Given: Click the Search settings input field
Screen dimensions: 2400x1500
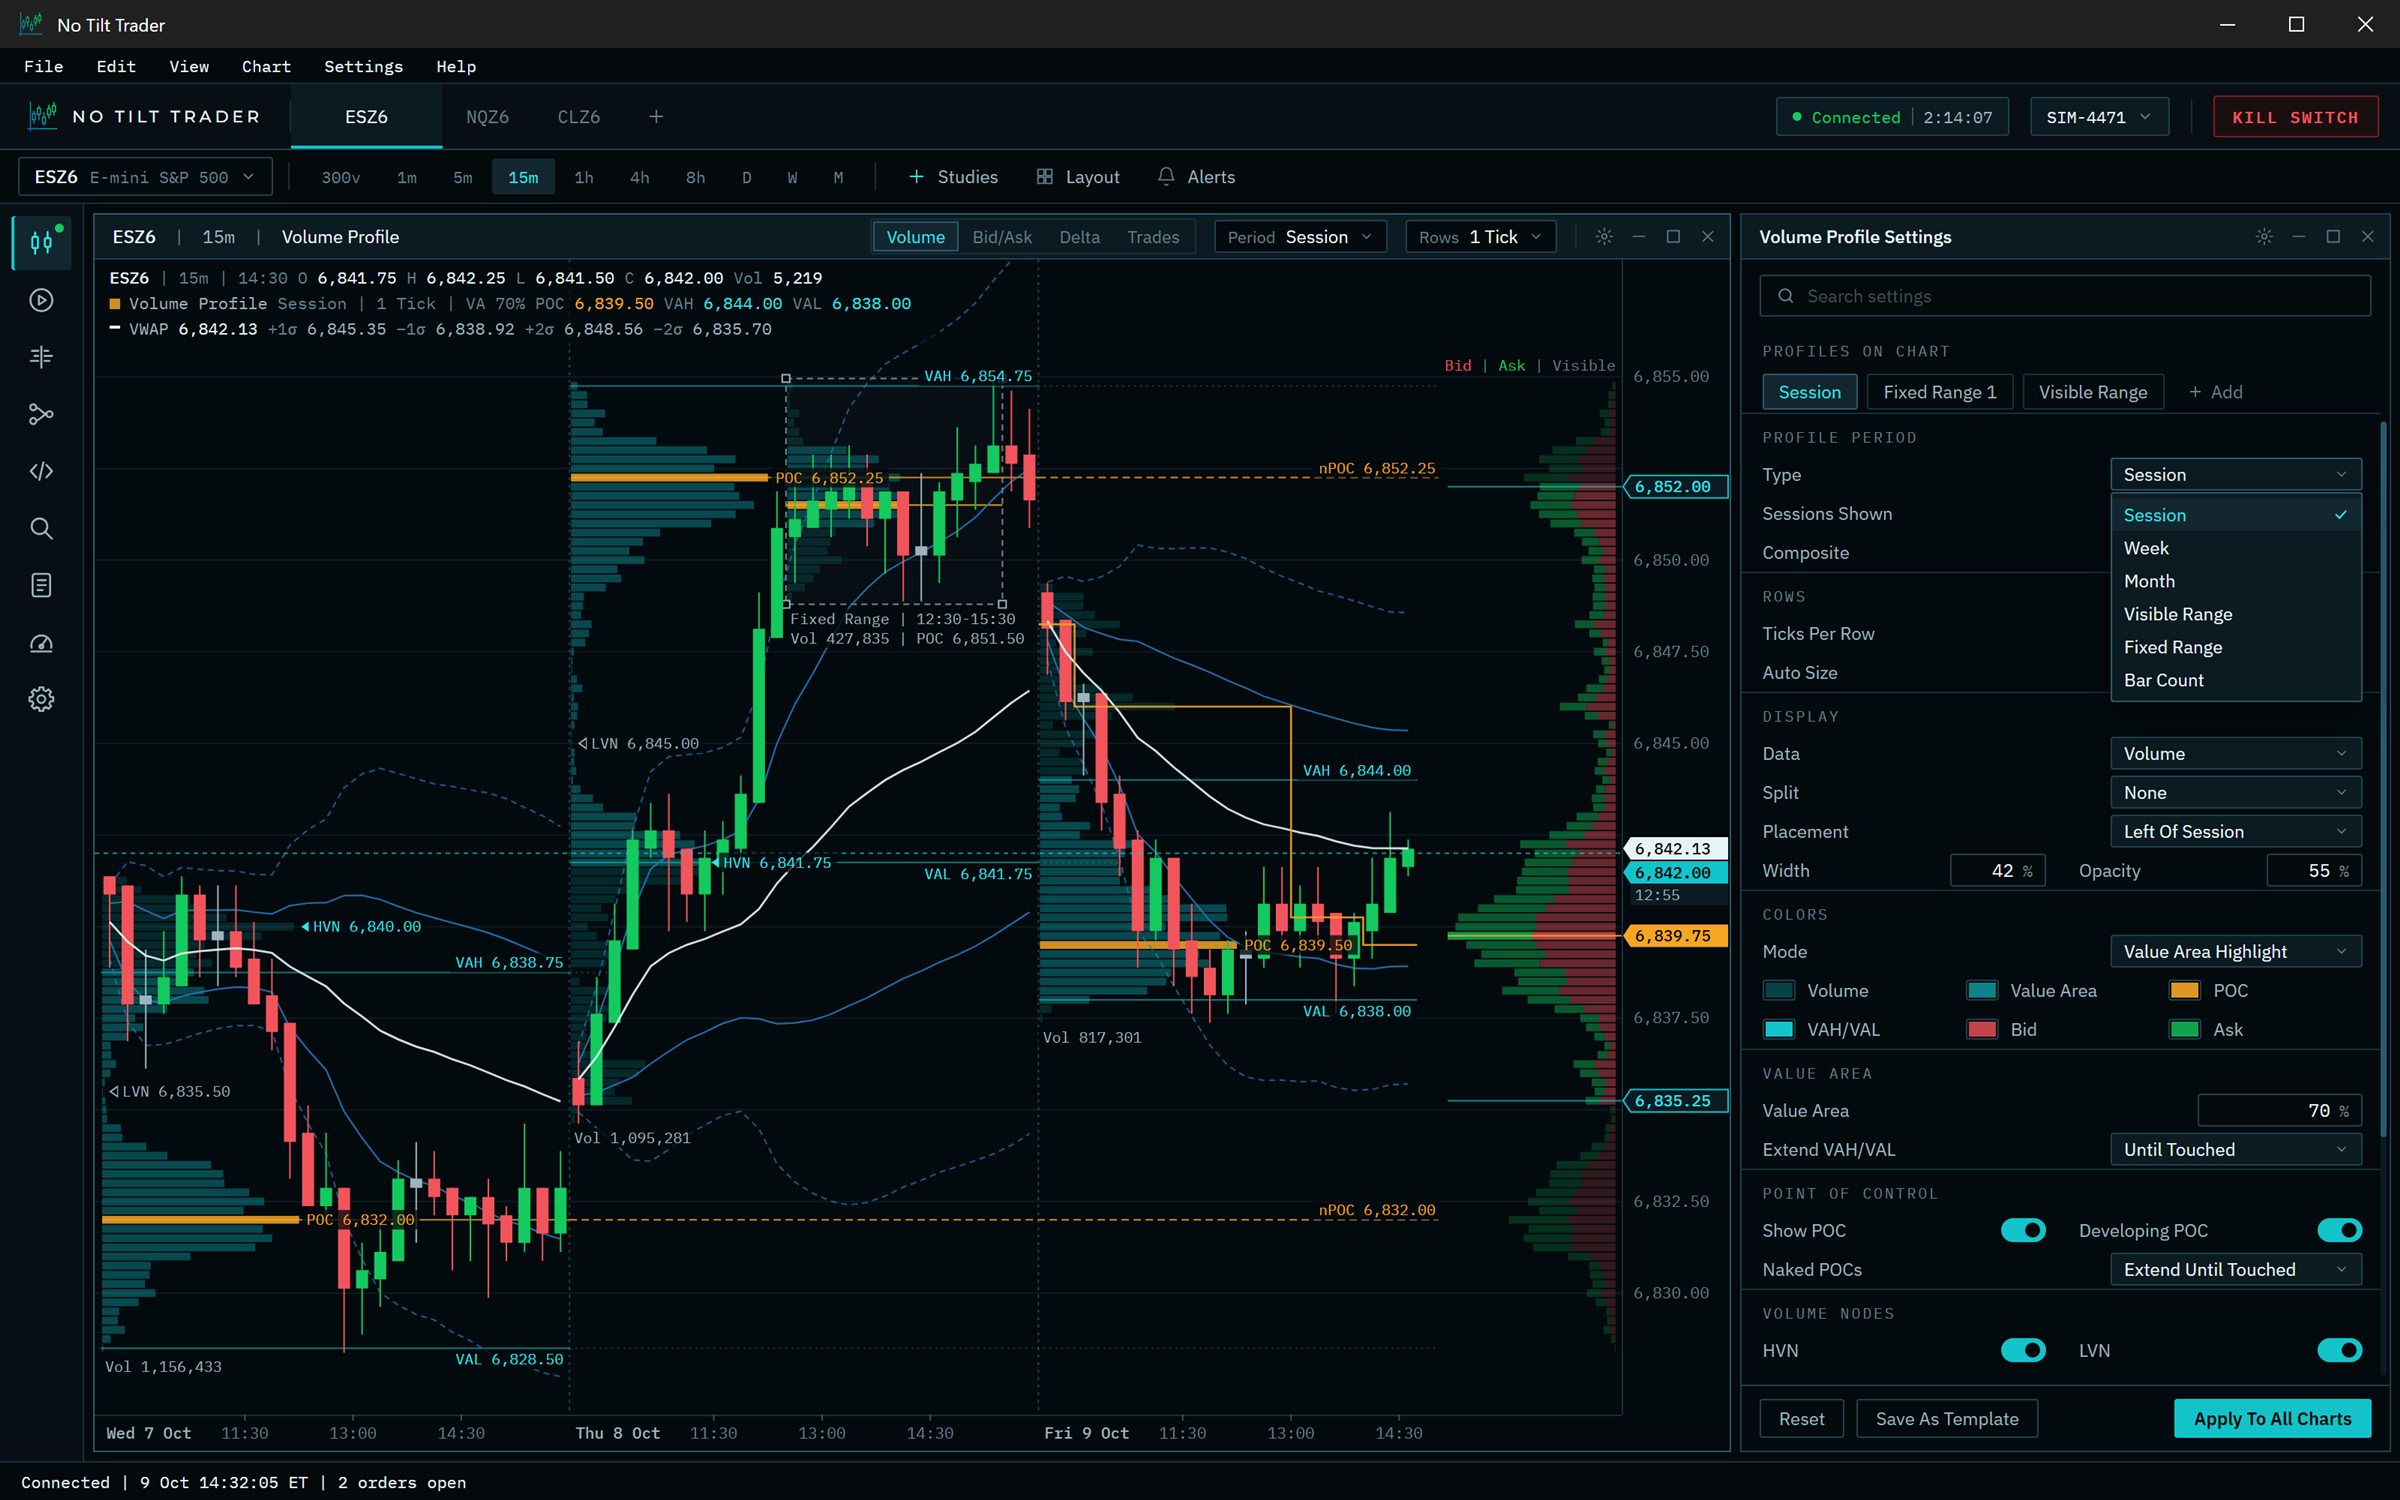Looking at the screenshot, I should (2065, 296).
